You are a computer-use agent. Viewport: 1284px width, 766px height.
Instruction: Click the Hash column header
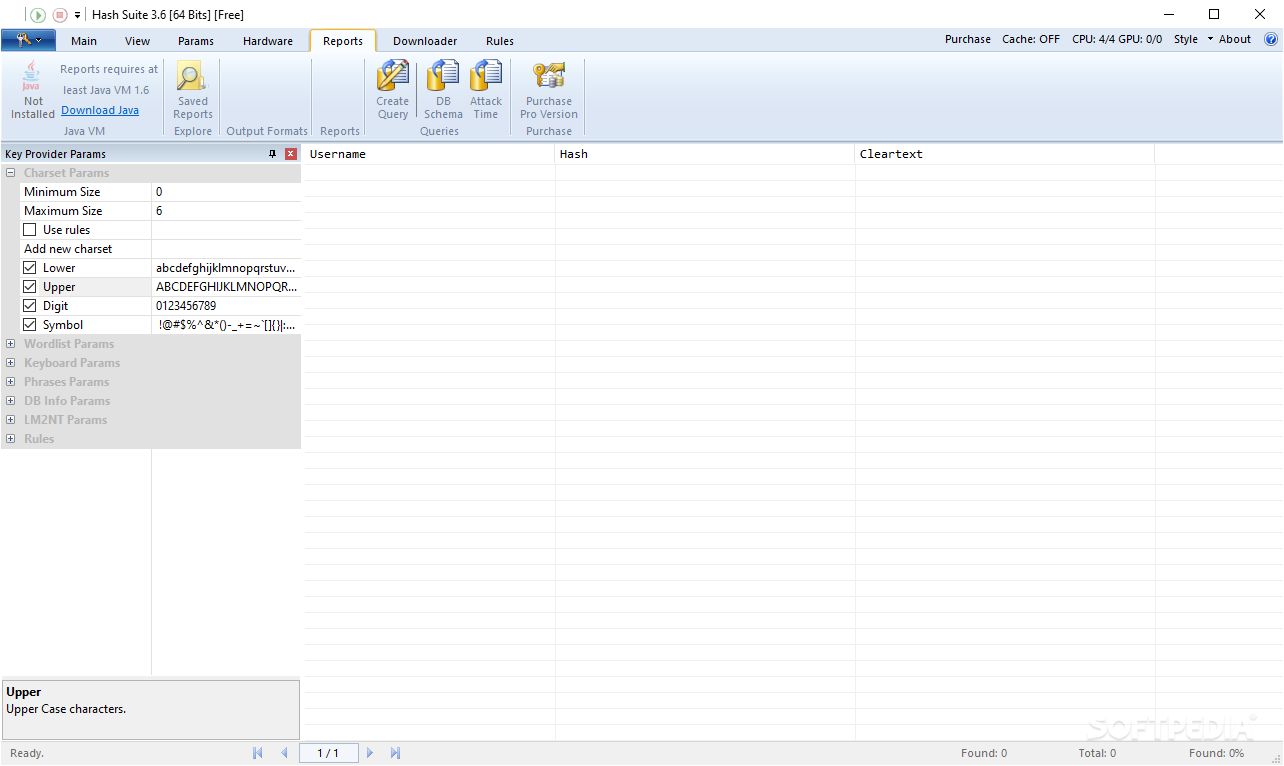[706, 154]
